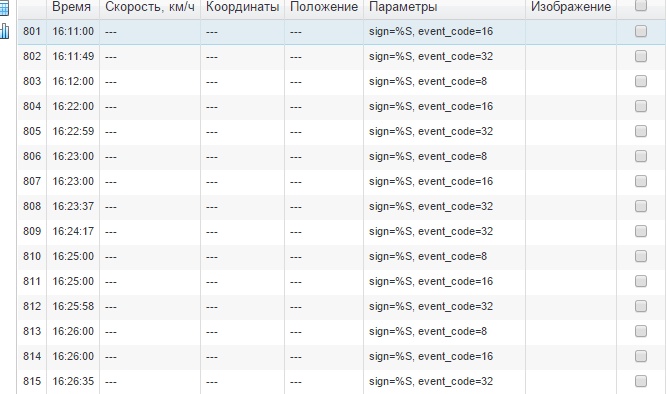Check the box for row 801
The image size is (666, 394).
pyautogui.click(x=641, y=31)
